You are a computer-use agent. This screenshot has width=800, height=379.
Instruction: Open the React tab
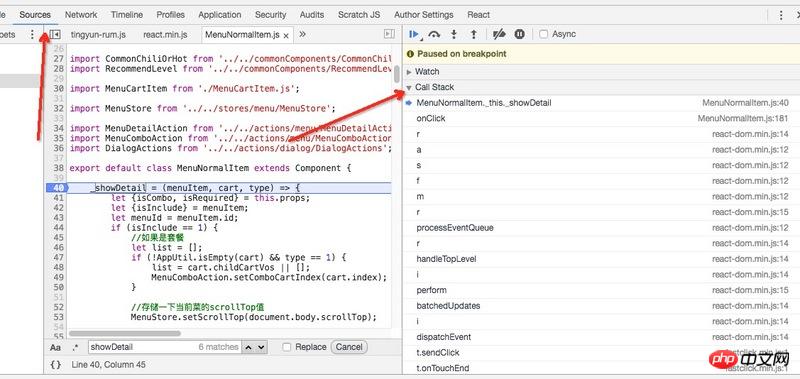479,15
